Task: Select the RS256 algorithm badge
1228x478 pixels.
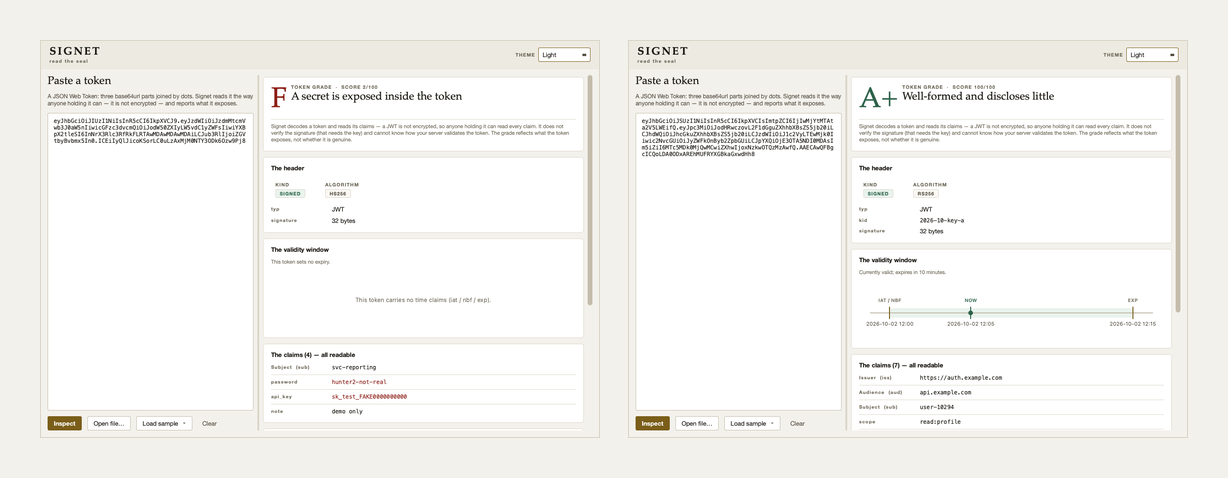Action: (x=926, y=194)
